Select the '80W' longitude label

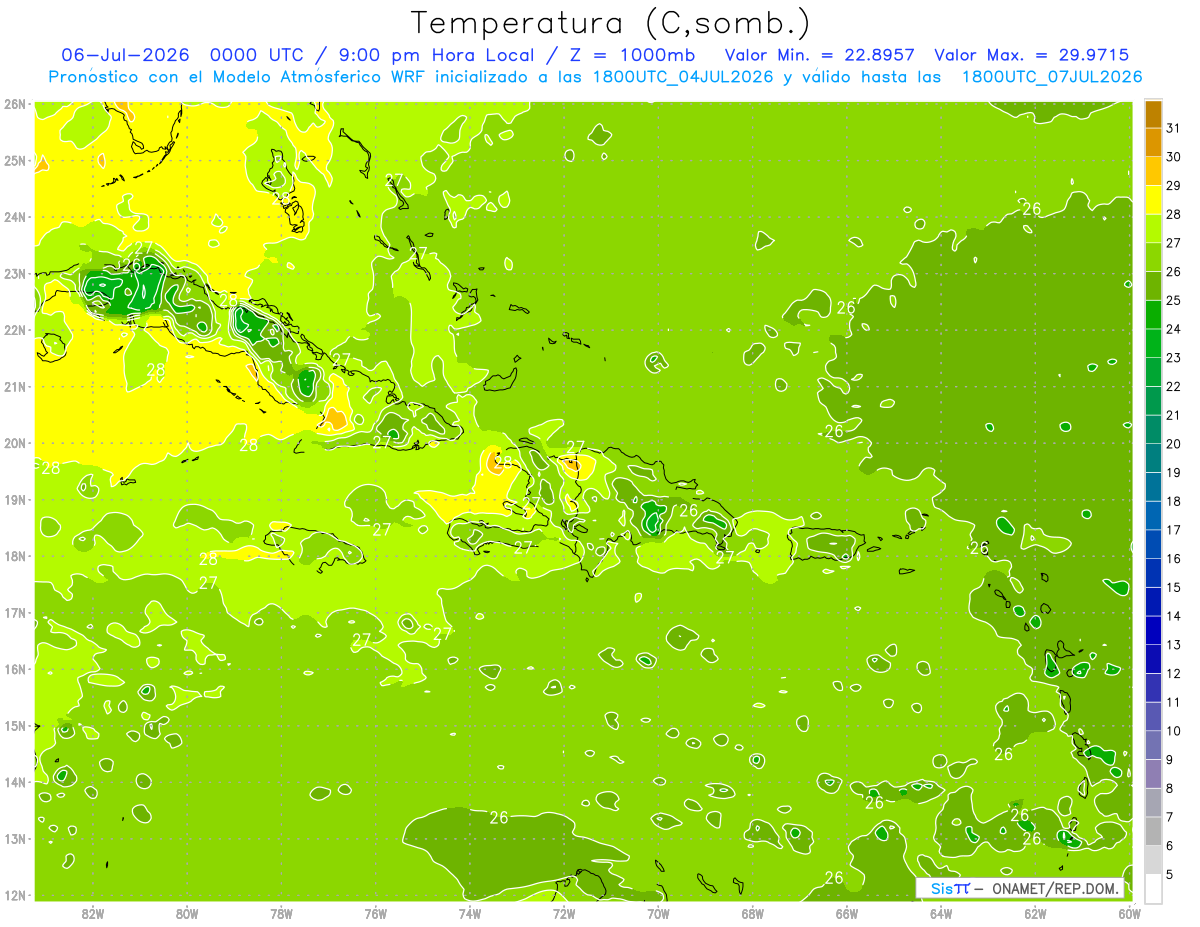click(x=187, y=913)
